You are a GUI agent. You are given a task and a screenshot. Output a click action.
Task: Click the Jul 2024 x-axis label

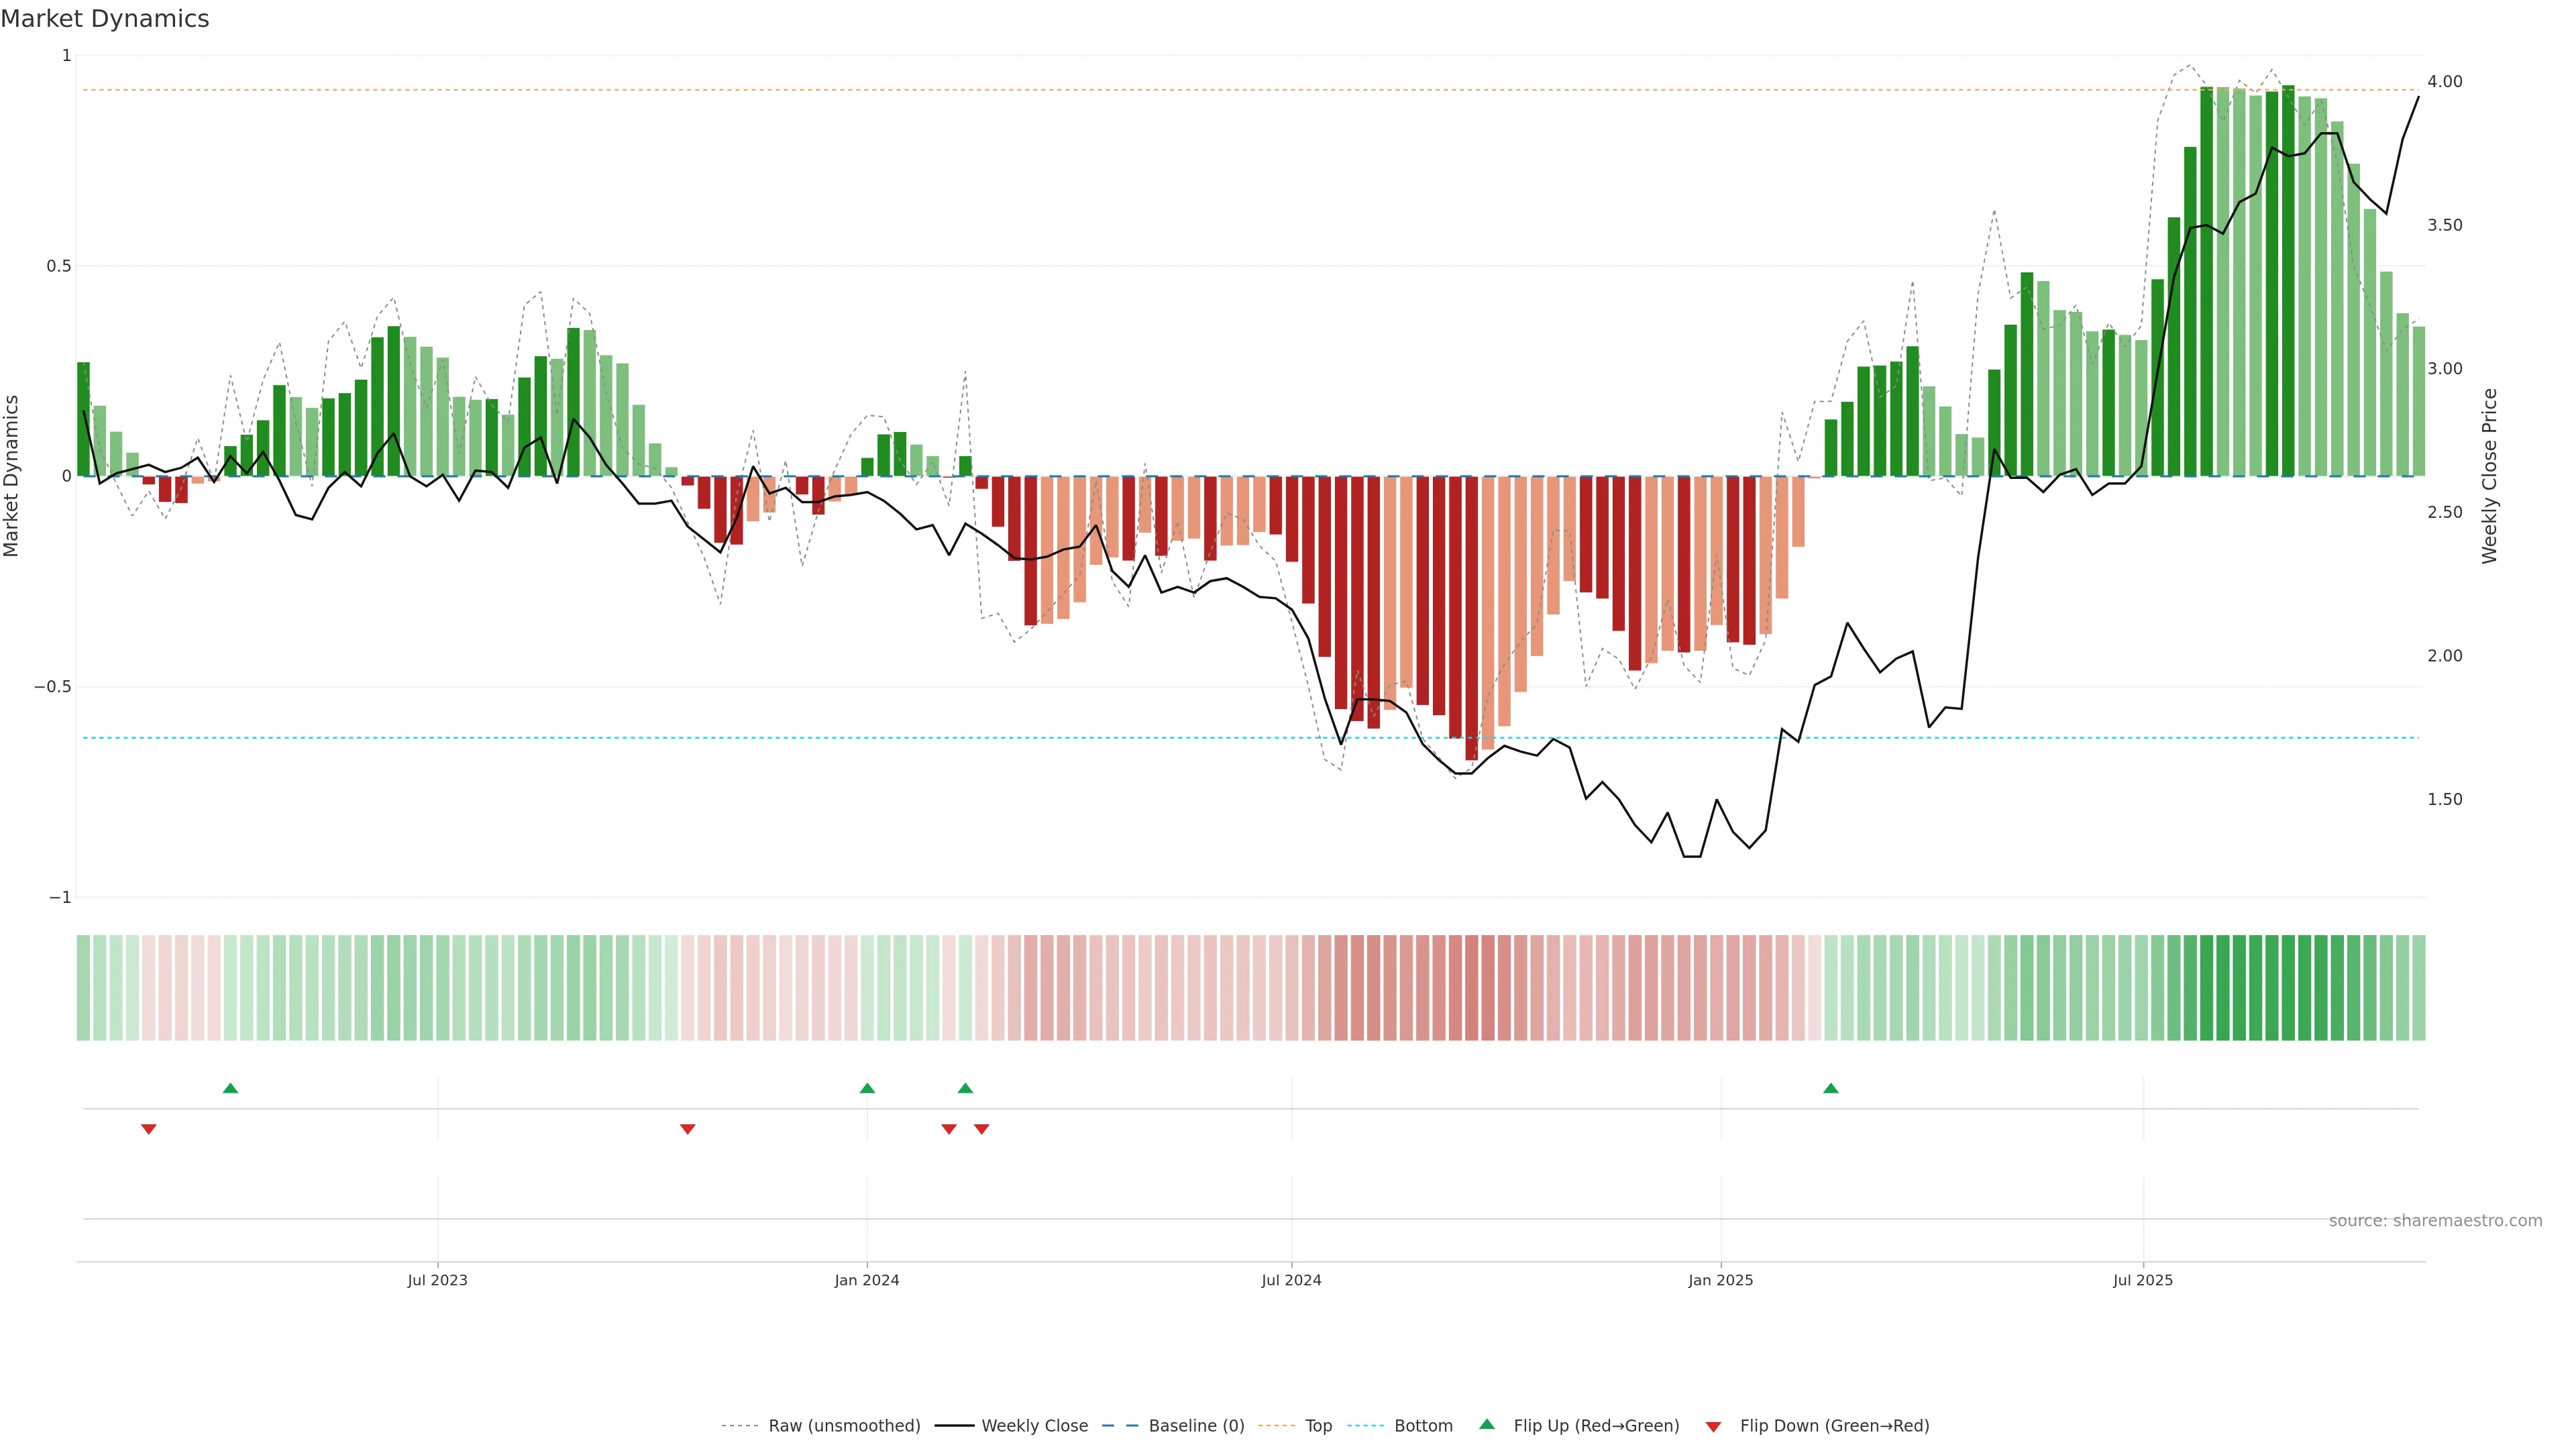[x=1291, y=1280]
